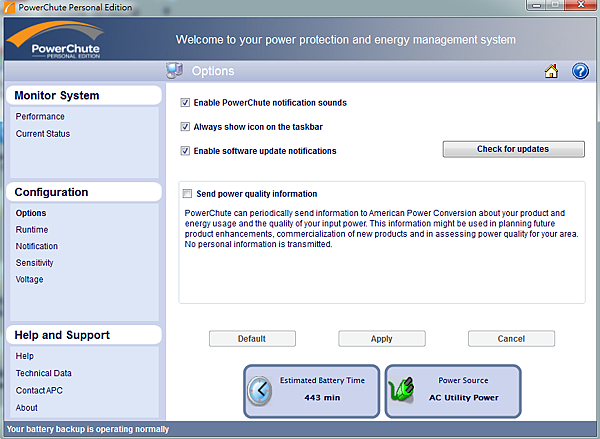
Task: Click the Configuration section header
Action: click(x=84, y=192)
